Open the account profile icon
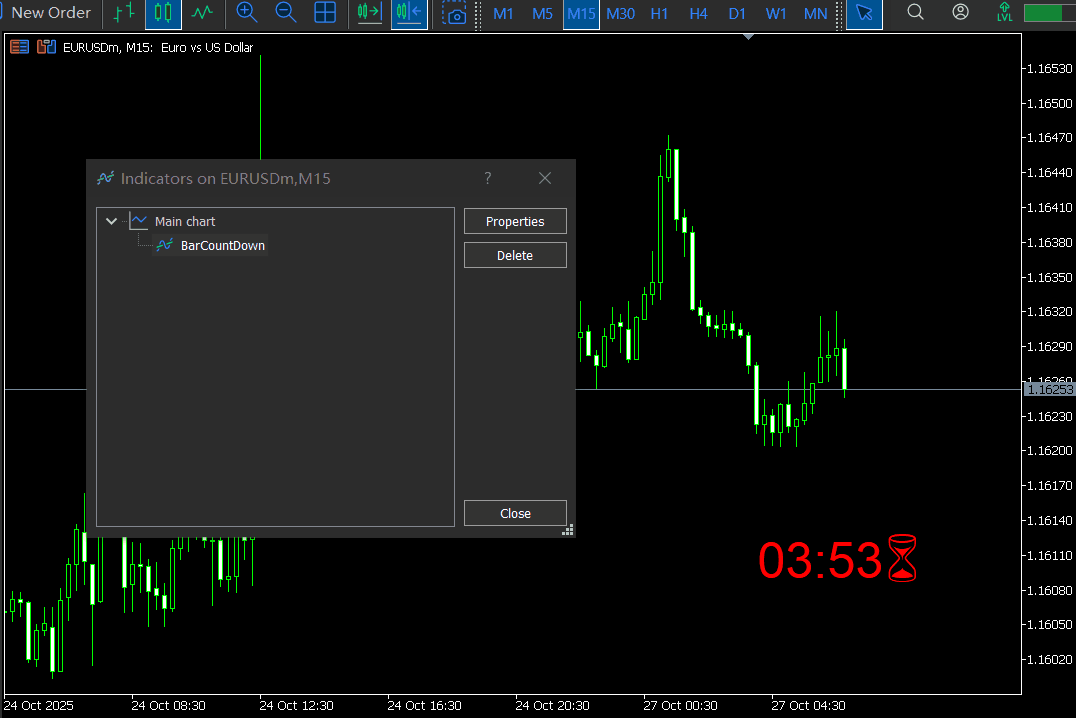This screenshot has height=718, width=1076. point(960,12)
